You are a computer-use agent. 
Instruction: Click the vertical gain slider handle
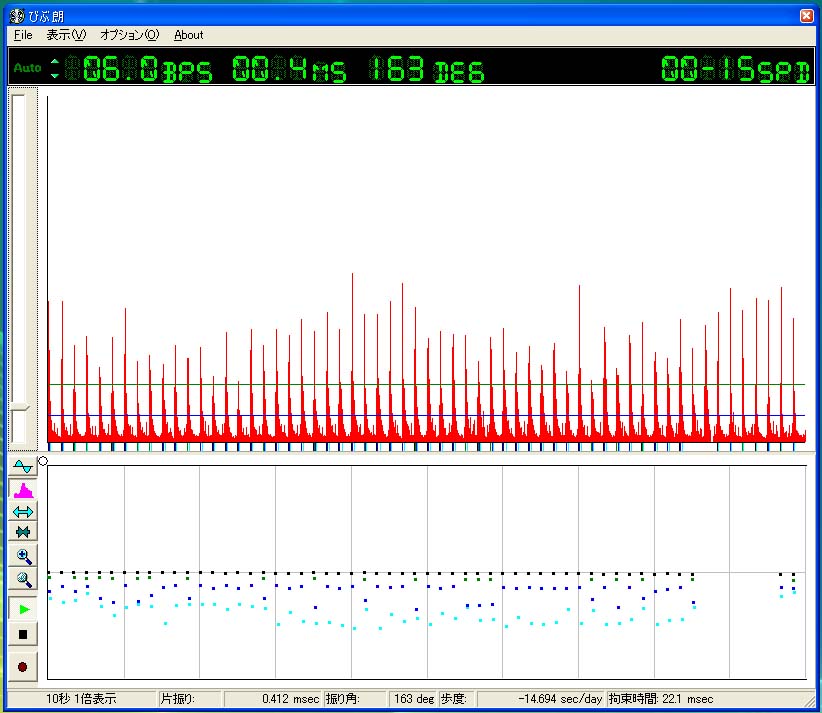[x=20, y=407]
